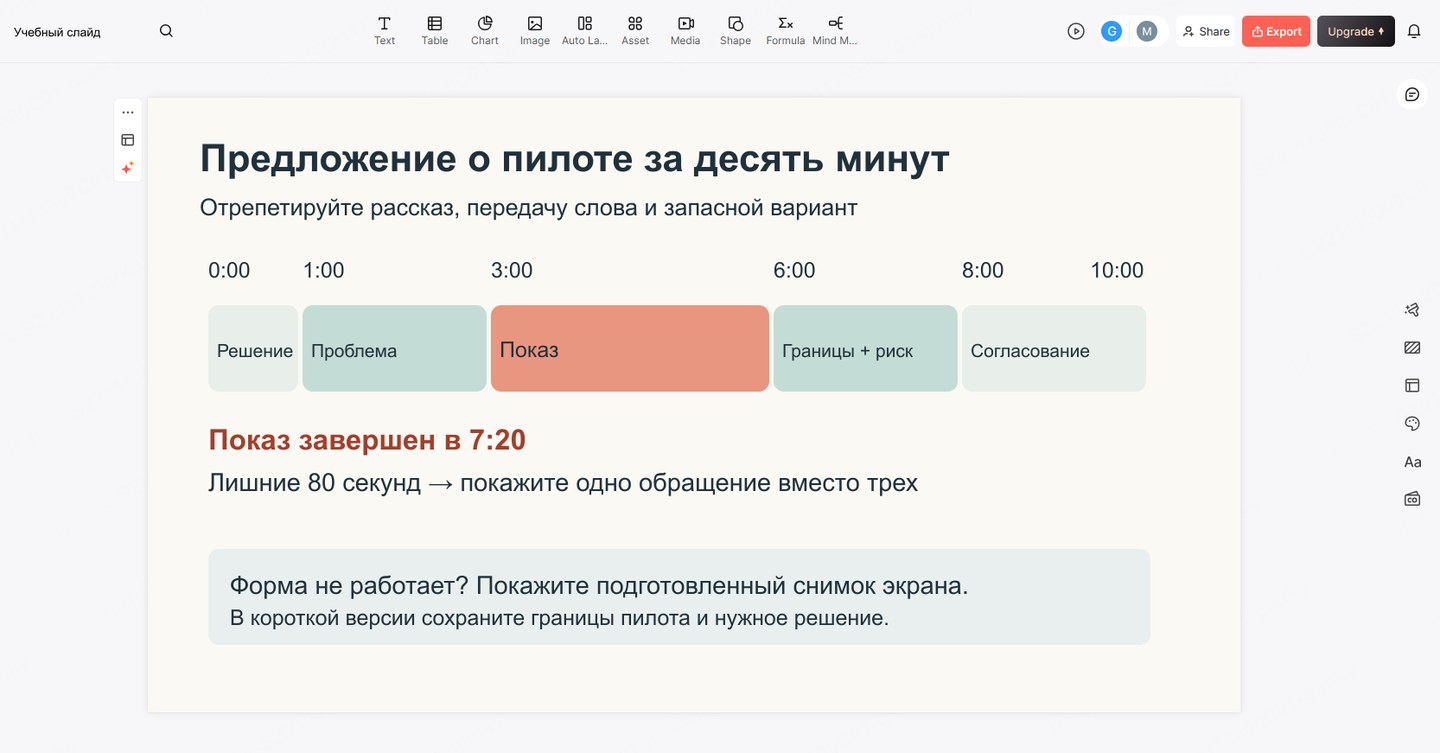Click the "10:00" time label

point(1117,270)
